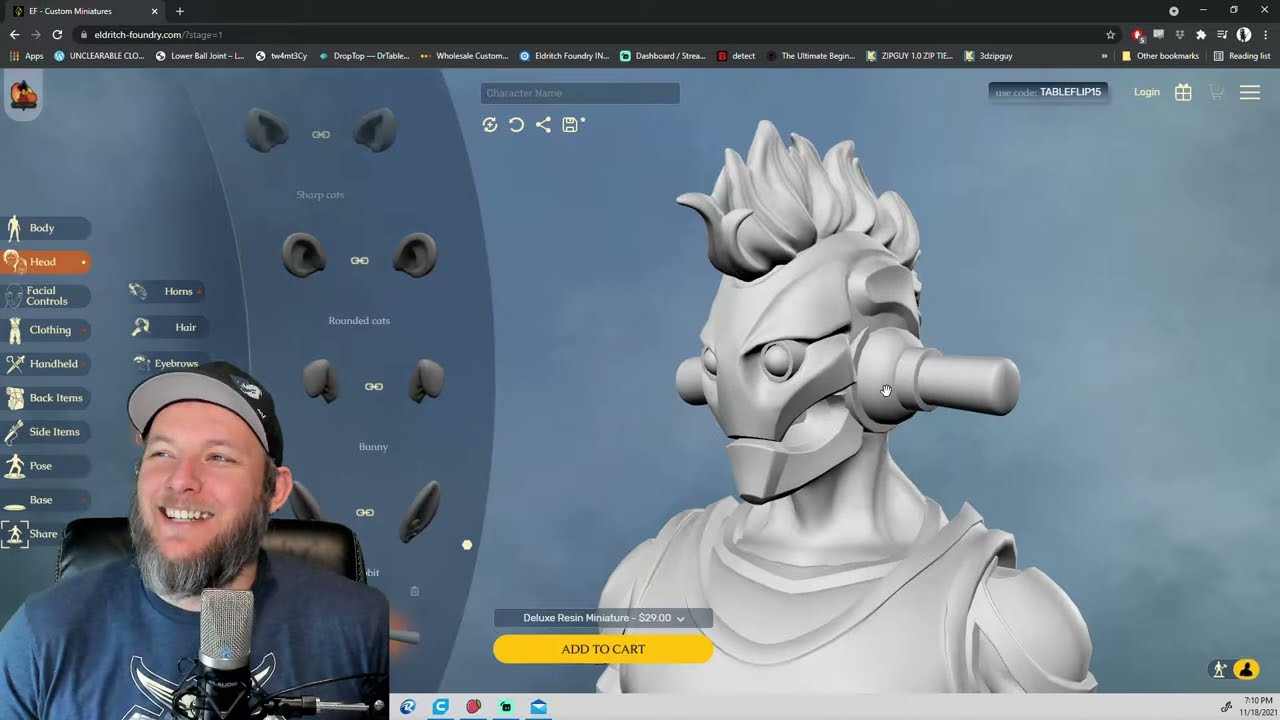The width and height of the screenshot is (1280, 720).
Task: Click ADD TO CART button
Action: pos(603,649)
